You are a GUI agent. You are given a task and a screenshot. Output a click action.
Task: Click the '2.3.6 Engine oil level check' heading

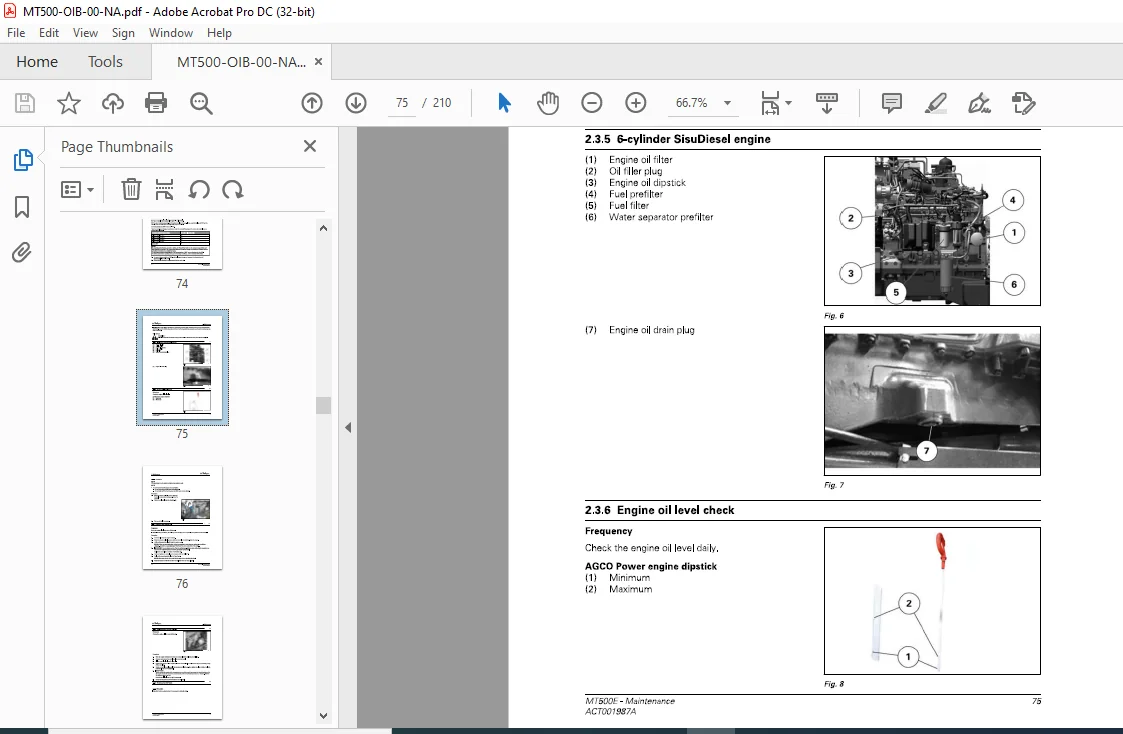(x=660, y=510)
